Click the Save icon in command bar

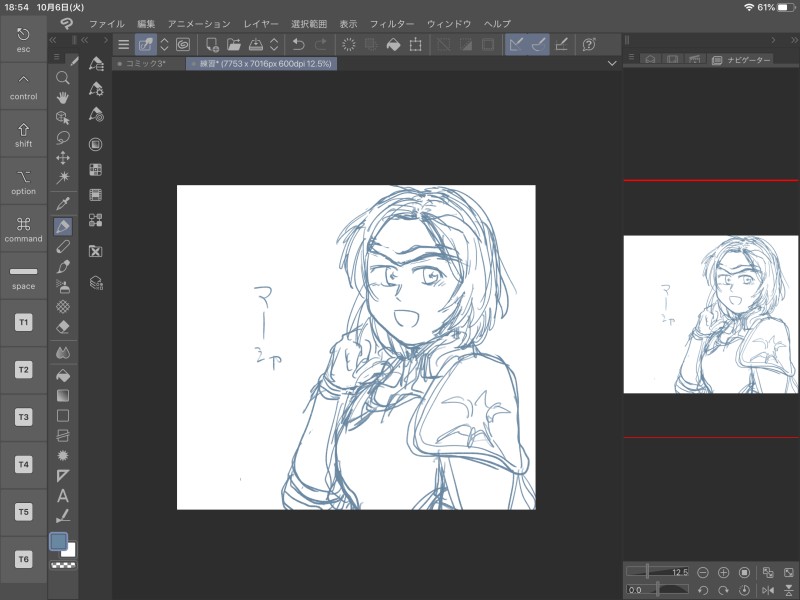pyautogui.click(x=256, y=44)
